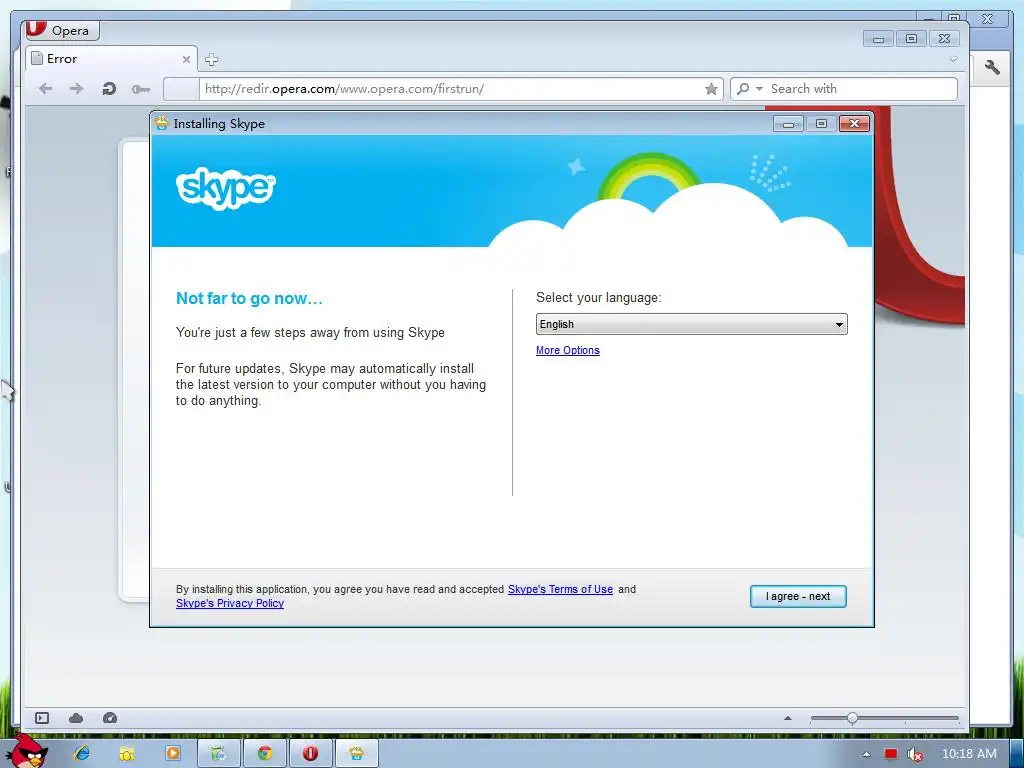Minimize the Opera window
Viewport: 1024px width, 768px height.
[878, 39]
